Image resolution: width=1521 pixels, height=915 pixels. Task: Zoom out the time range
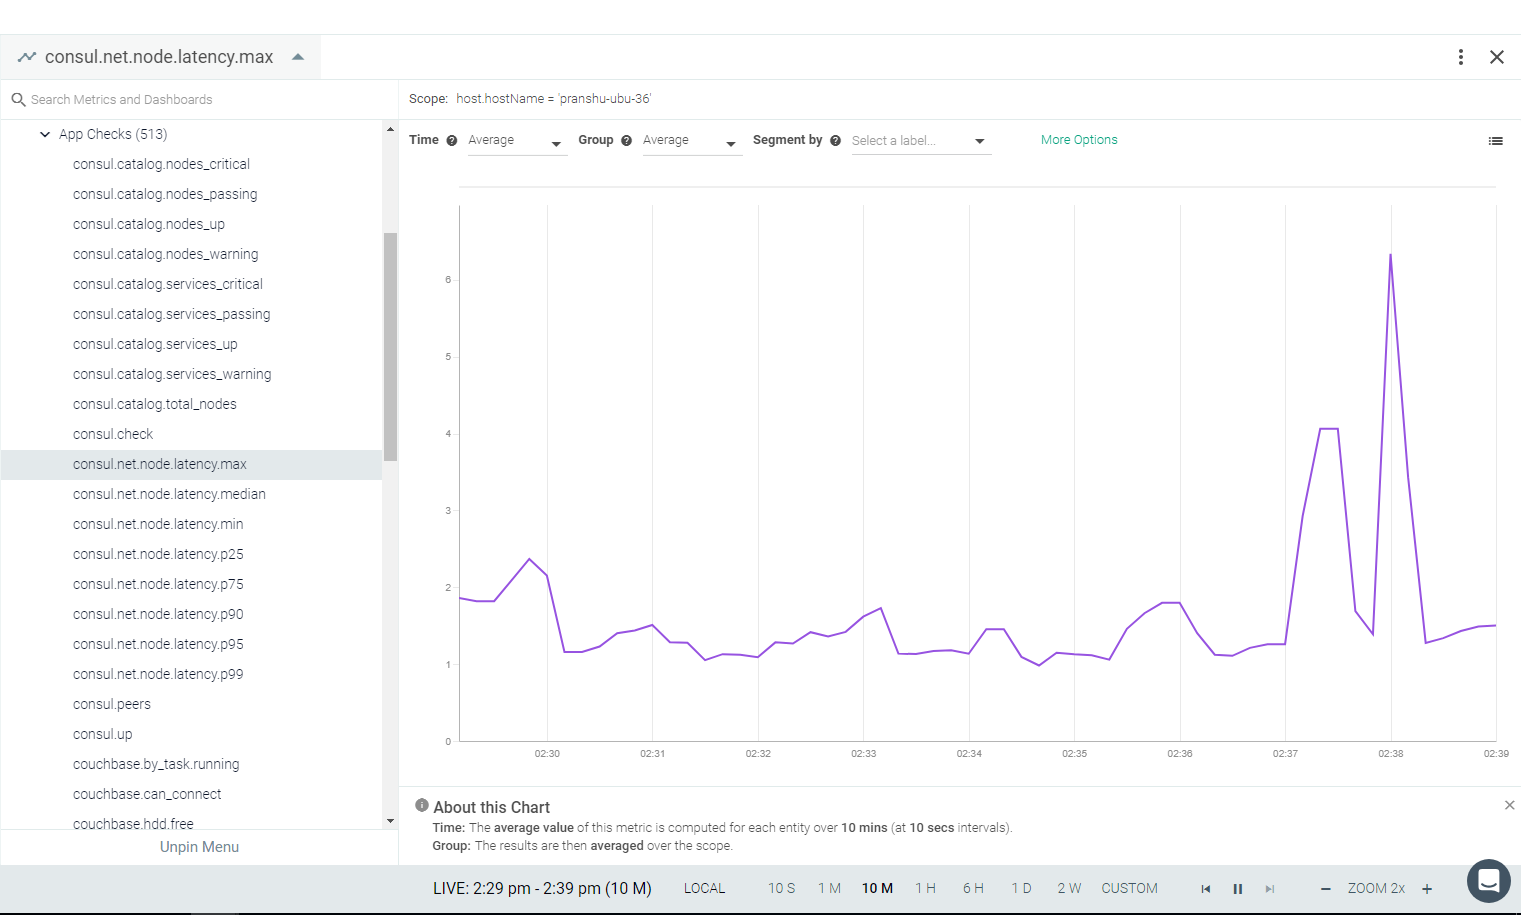click(1326, 889)
